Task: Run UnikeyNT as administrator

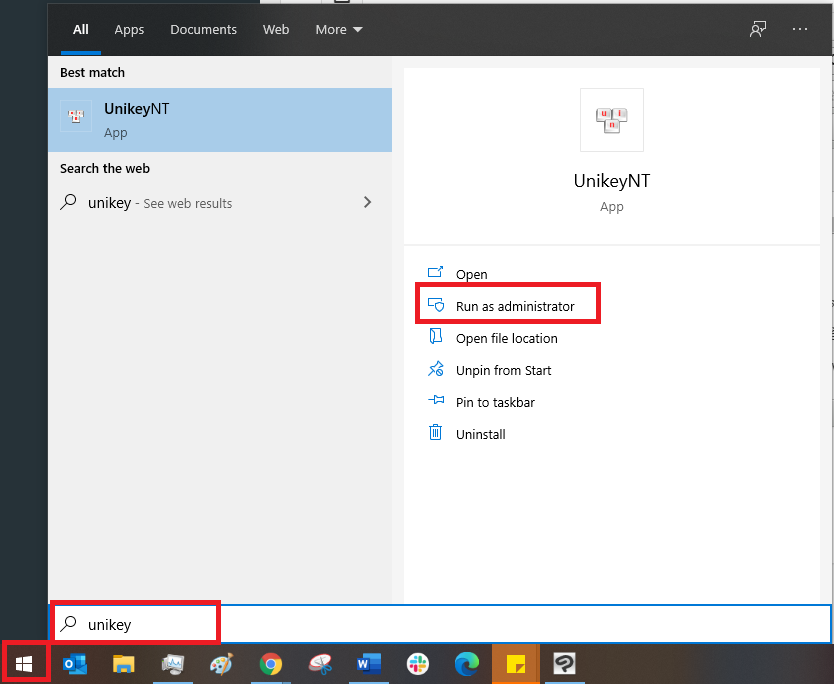Action: 515,306
